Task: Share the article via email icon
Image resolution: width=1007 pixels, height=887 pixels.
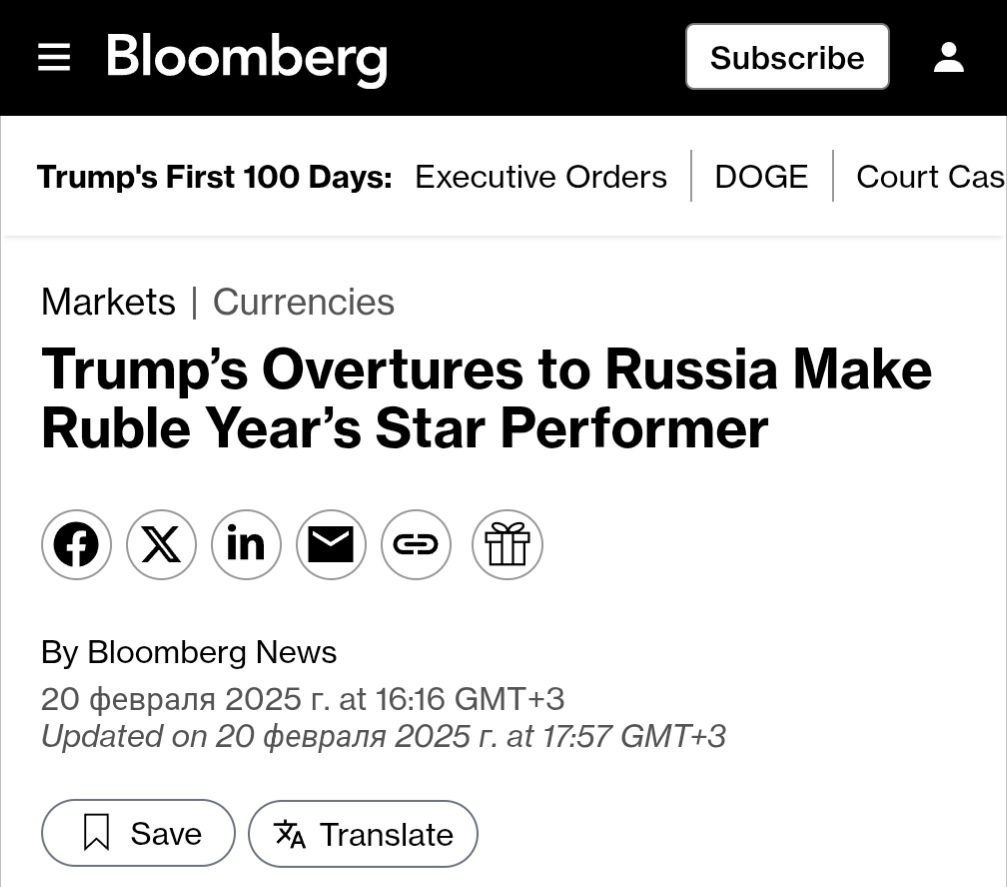Action: pos(331,545)
